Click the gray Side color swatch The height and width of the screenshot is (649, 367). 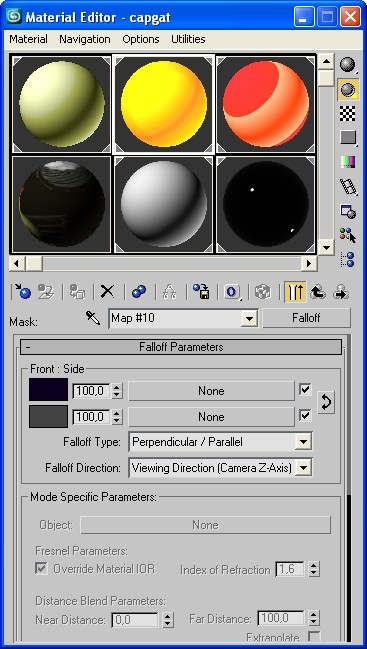(x=48, y=416)
